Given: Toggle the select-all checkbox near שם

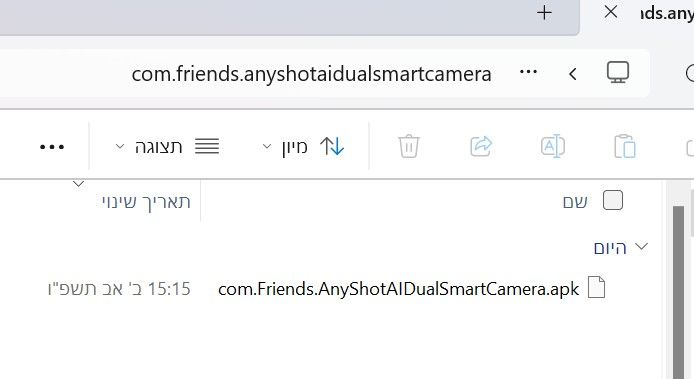Looking at the screenshot, I should (x=613, y=201).
